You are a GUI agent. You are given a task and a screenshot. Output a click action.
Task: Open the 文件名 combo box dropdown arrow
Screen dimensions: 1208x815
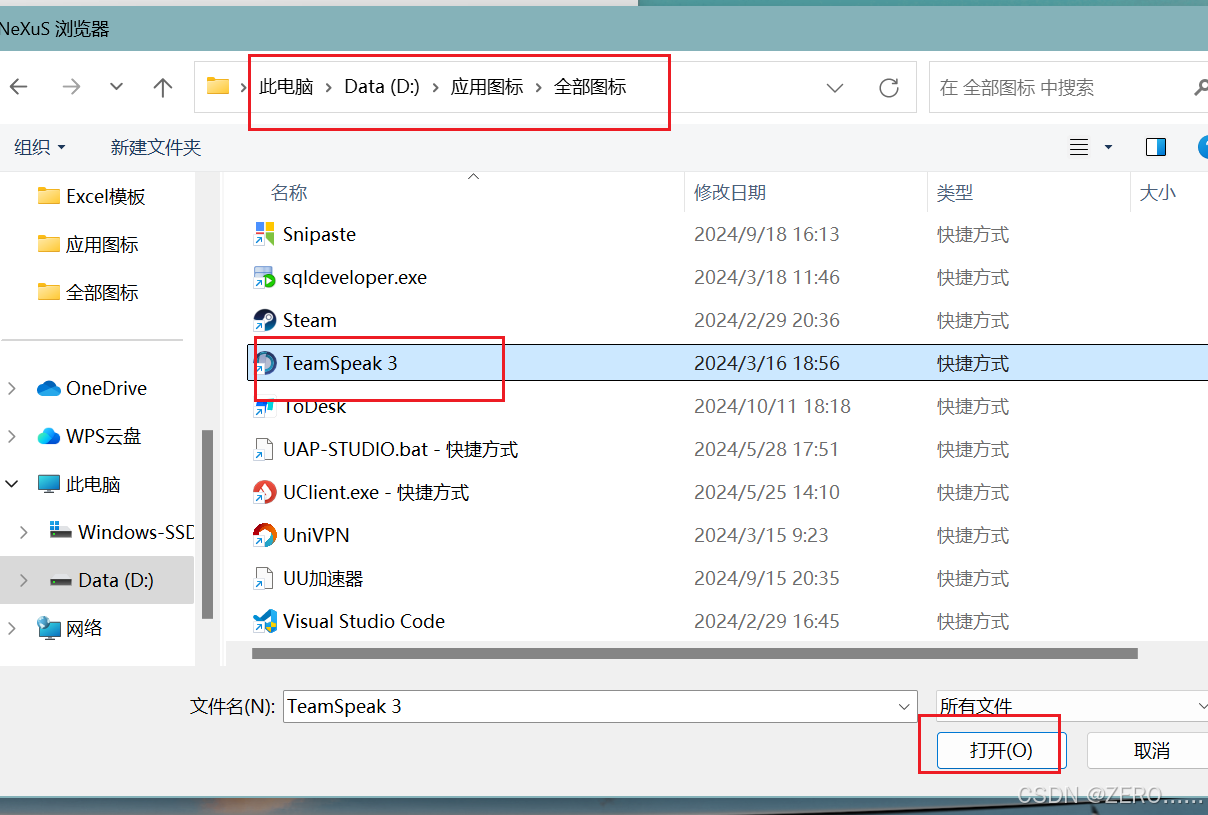tap(905, 707)
